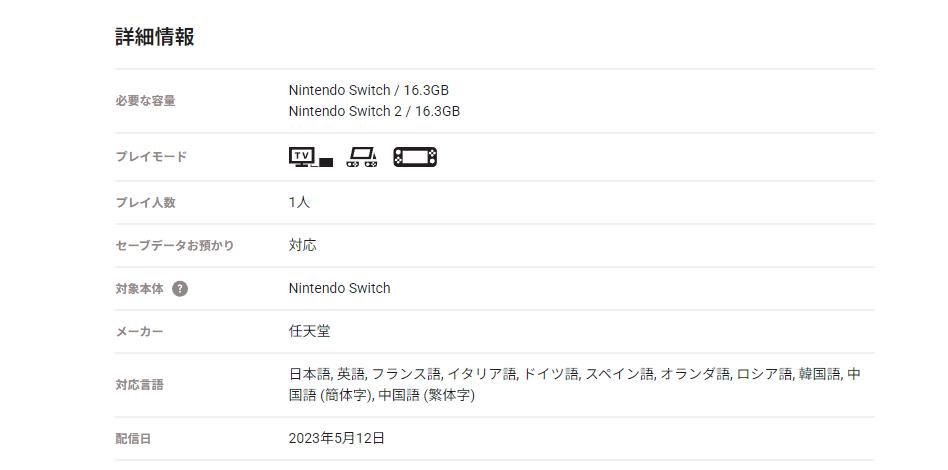This screenshot has height=470, width=948.
Task: Select the Nintendo Switch / 16.3GB text
Action: [368, 90]
